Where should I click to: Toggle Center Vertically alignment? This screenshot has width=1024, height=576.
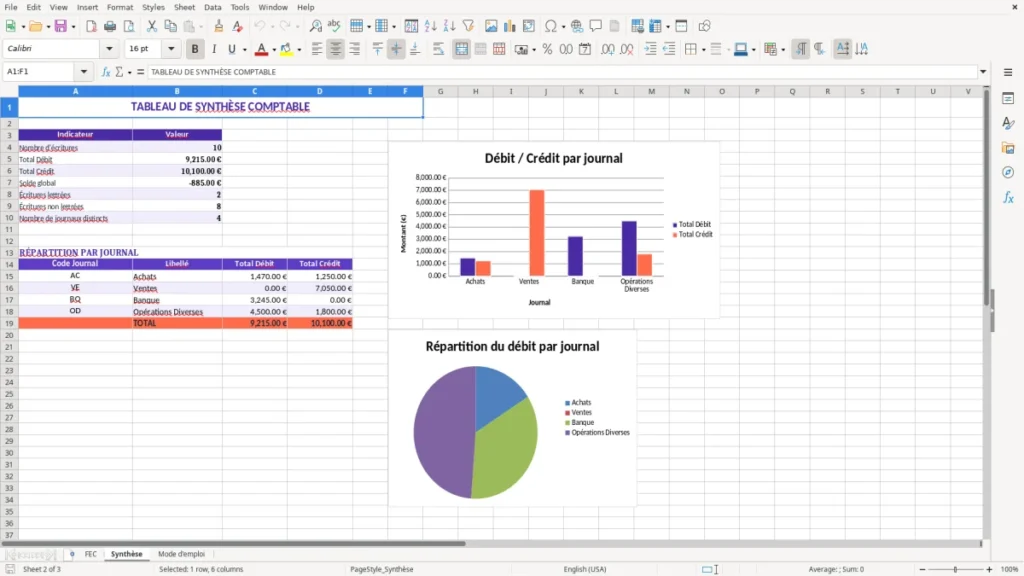click(x=396, y=49)
